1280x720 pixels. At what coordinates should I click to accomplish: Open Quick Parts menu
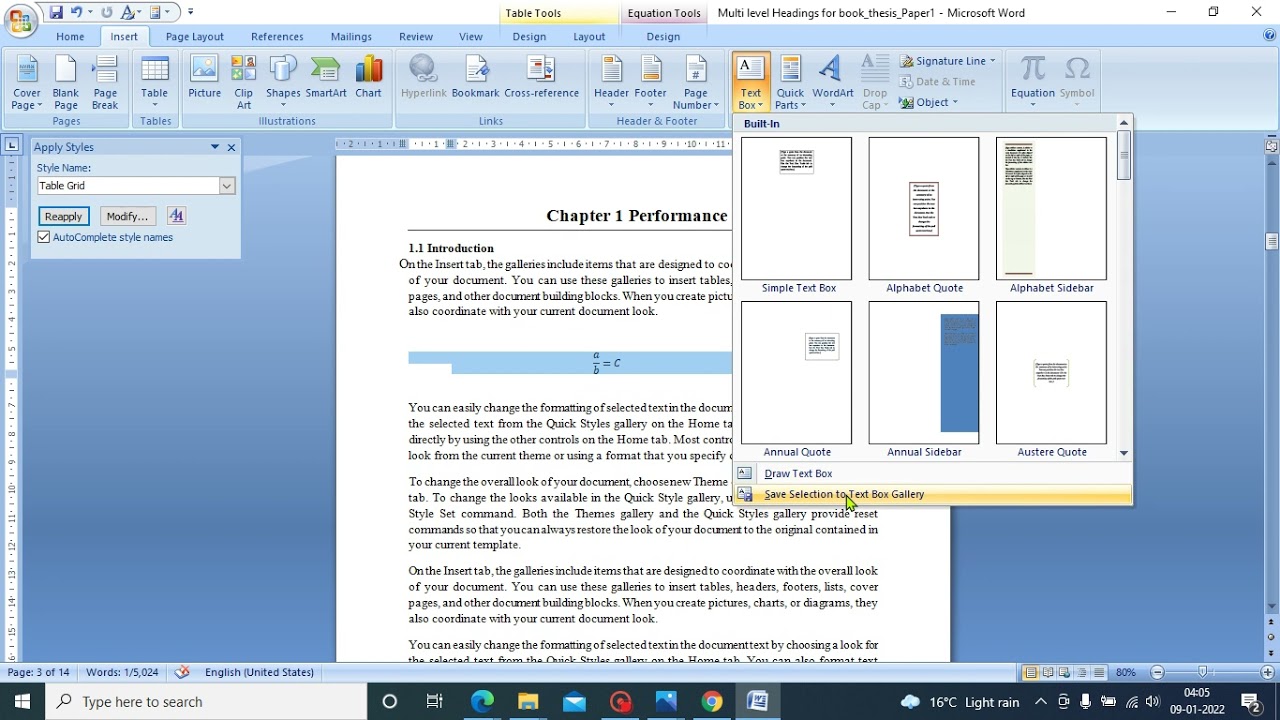click(x=790, y=83)
